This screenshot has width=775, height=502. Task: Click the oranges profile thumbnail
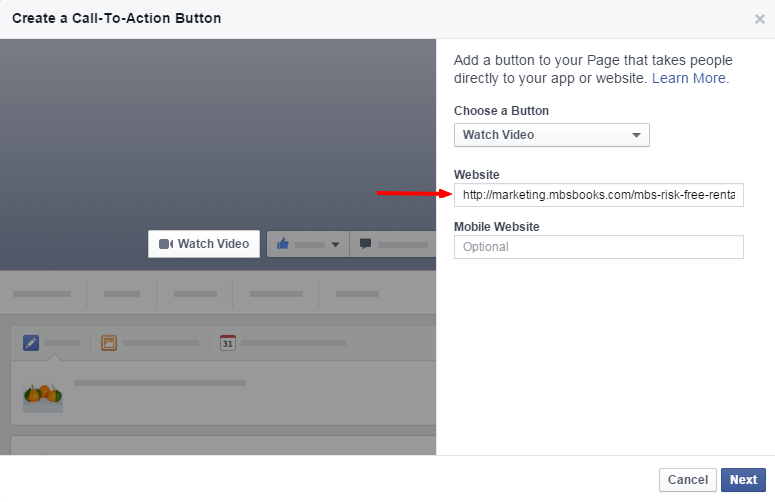click(42, 394)
